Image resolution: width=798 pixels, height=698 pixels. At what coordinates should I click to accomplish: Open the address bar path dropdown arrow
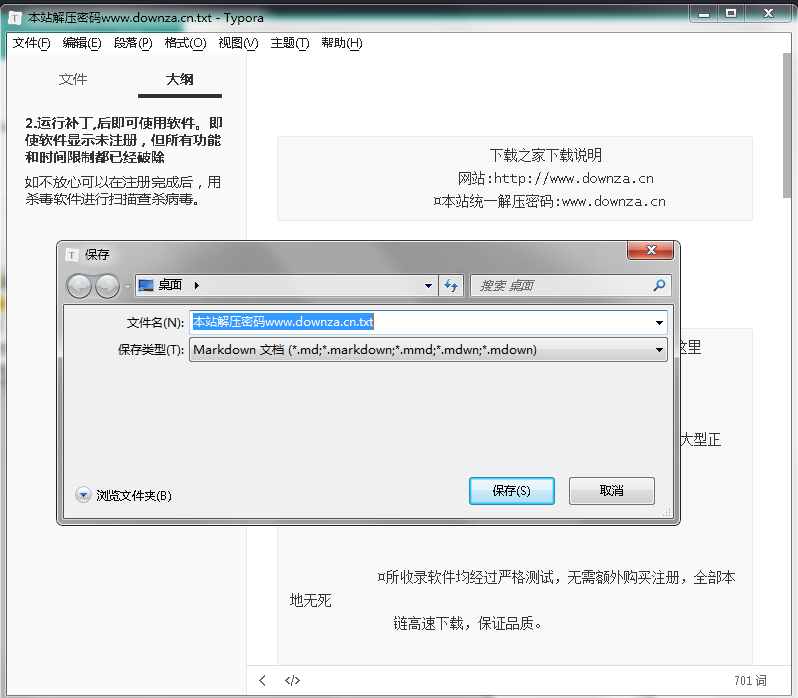(x=428, y=285)
